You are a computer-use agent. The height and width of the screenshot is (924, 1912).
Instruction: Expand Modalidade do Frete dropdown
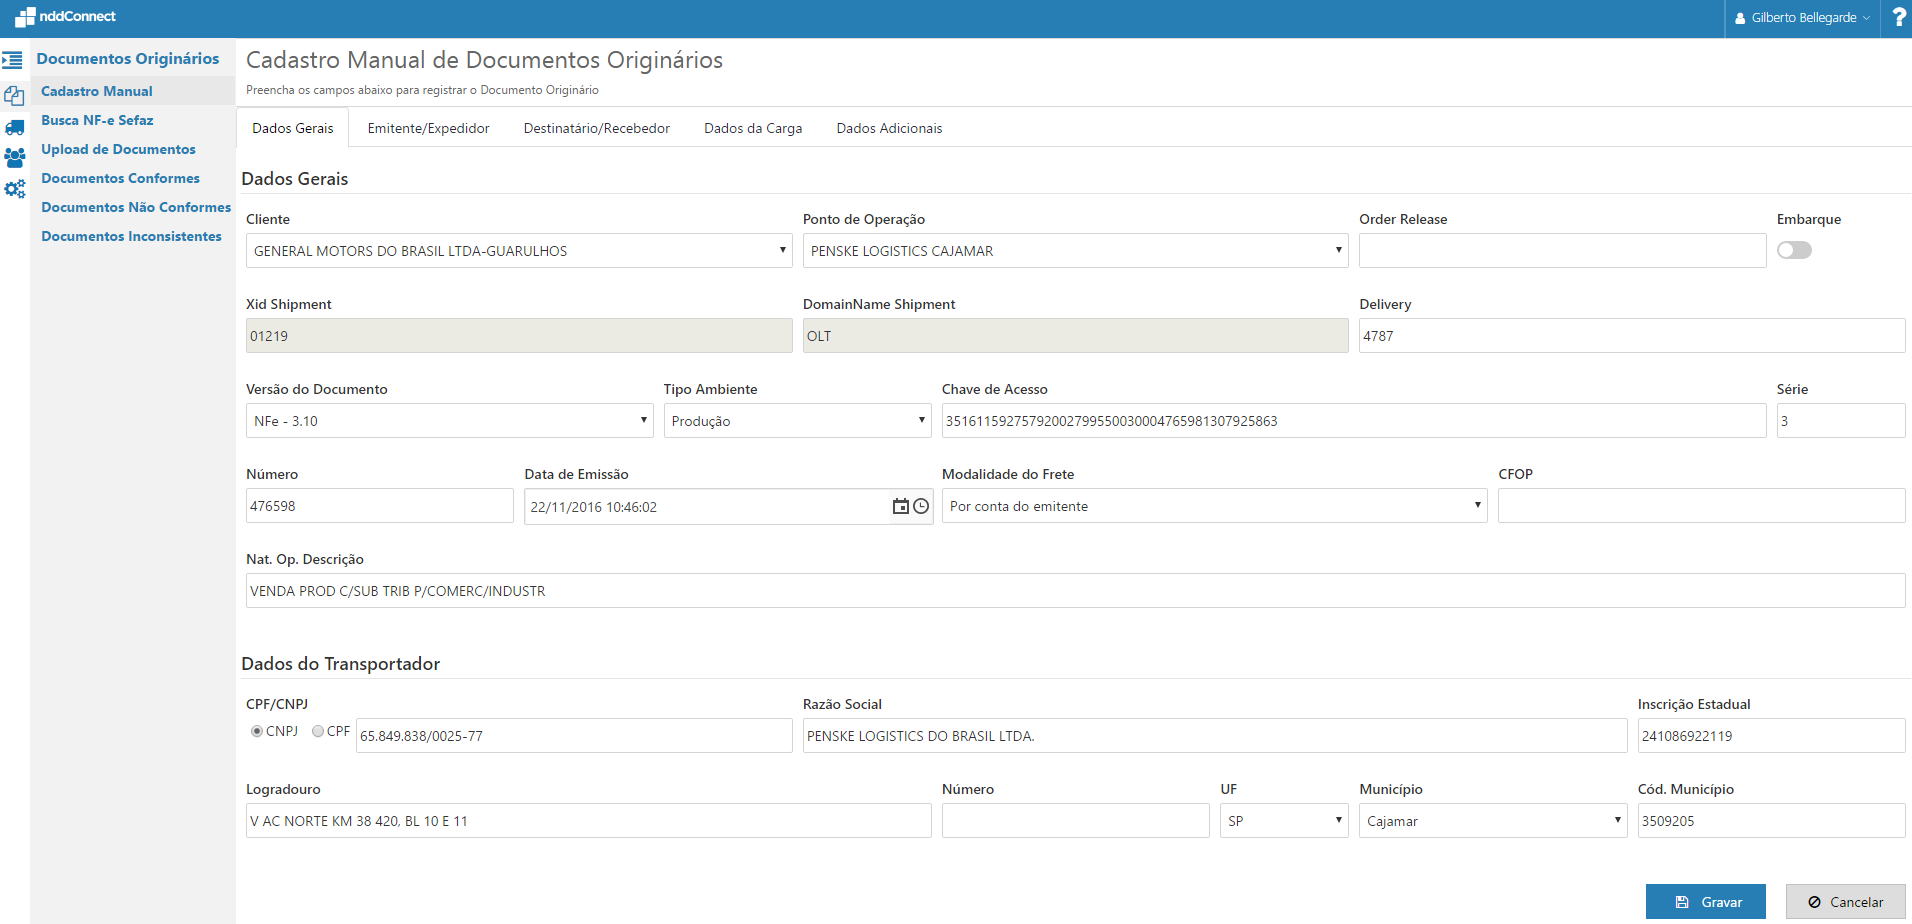tap(1214, 506)
